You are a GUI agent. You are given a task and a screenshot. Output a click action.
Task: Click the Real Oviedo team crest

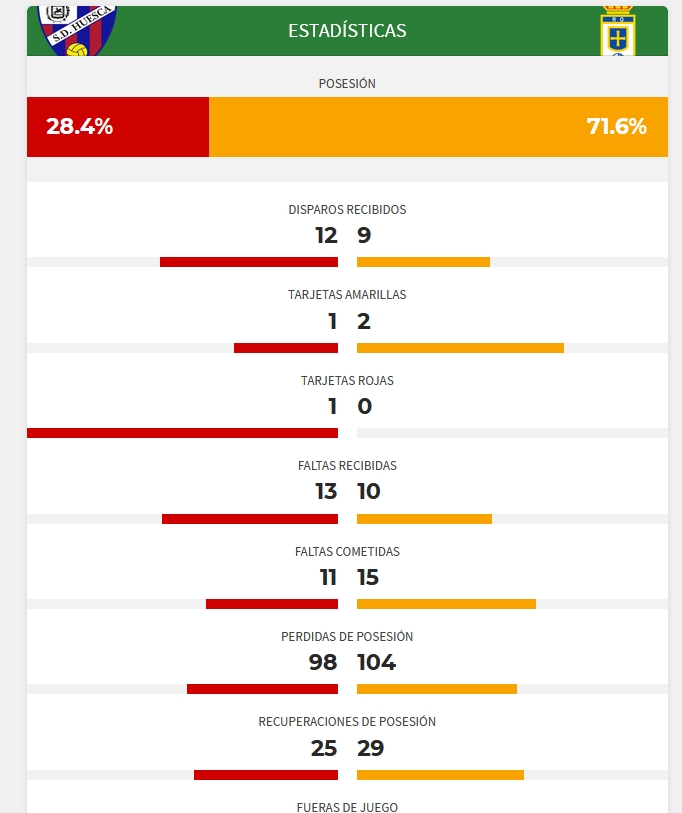(618, 31)
